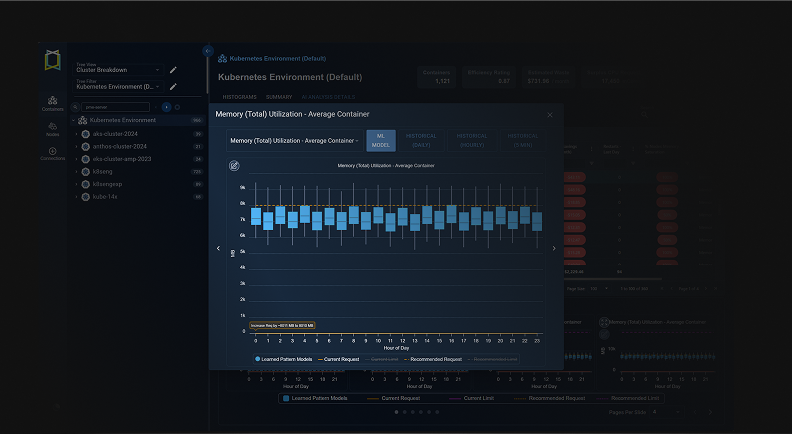Viewport: 792px width, 434px height.
Task: Click the tree search input field
Action: [115, 107]
